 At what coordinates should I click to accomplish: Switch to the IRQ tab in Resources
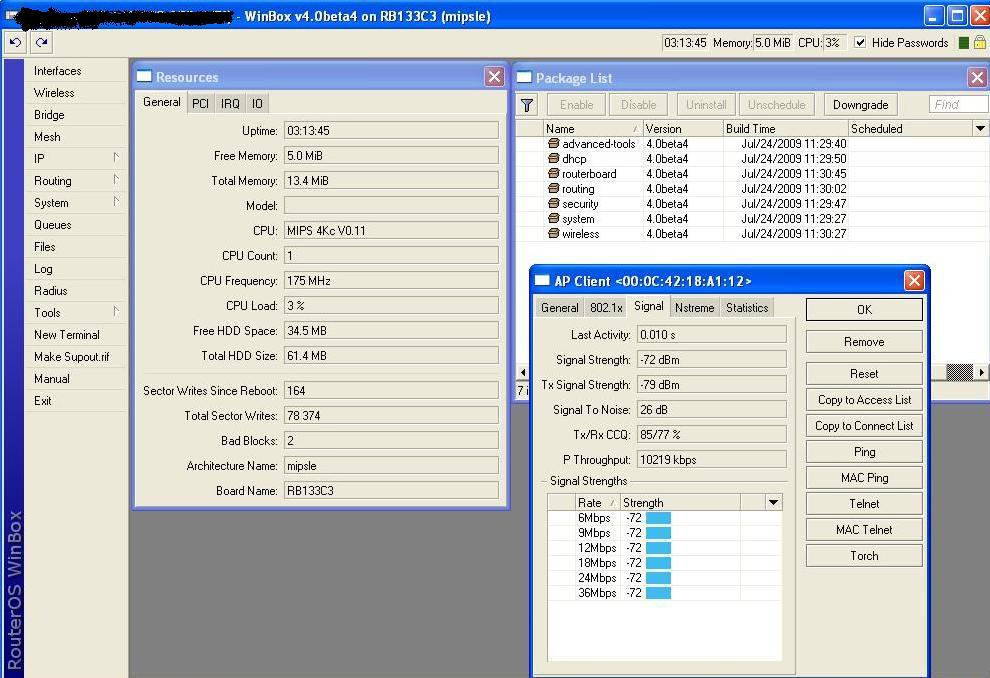click(230, 104)
